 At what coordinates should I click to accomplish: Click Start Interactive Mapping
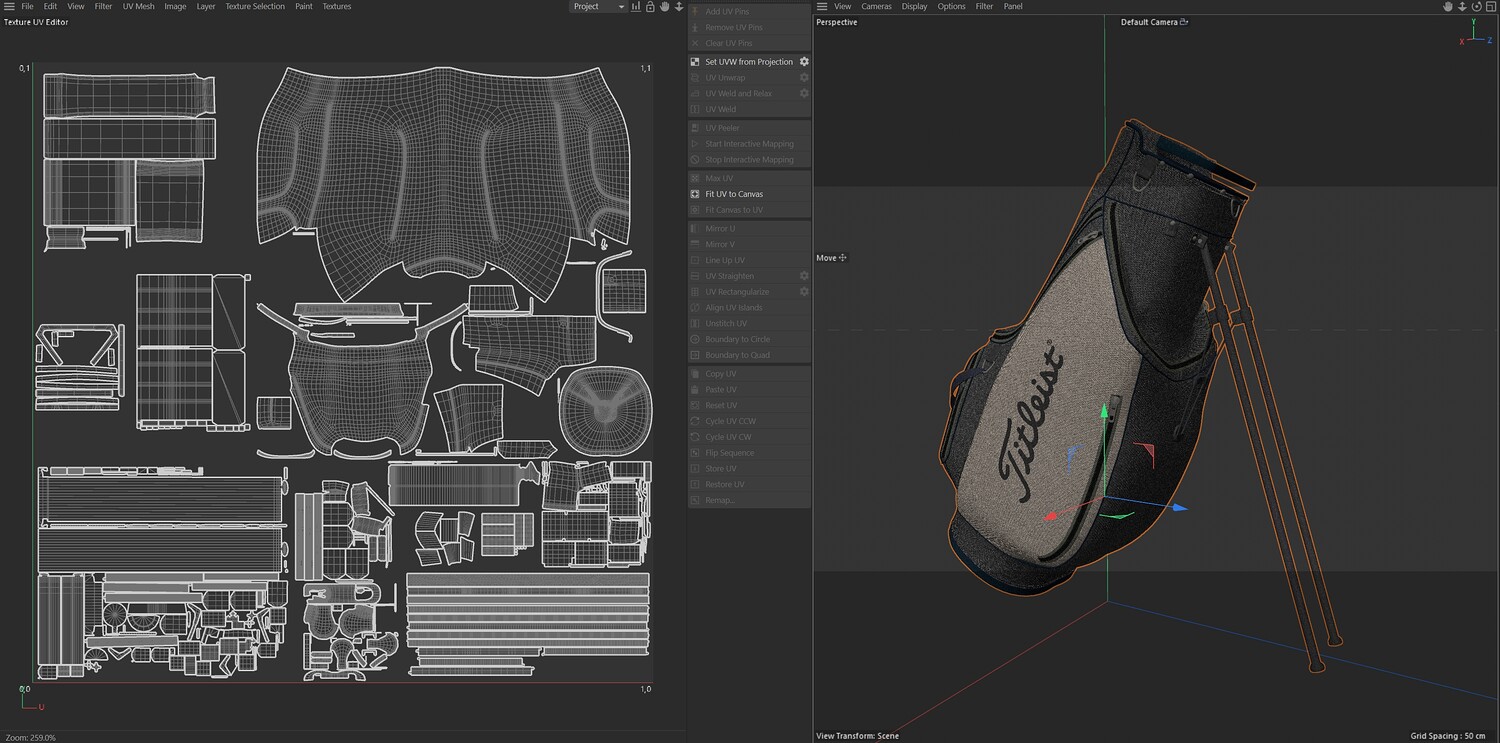click(x=750, y=144)
